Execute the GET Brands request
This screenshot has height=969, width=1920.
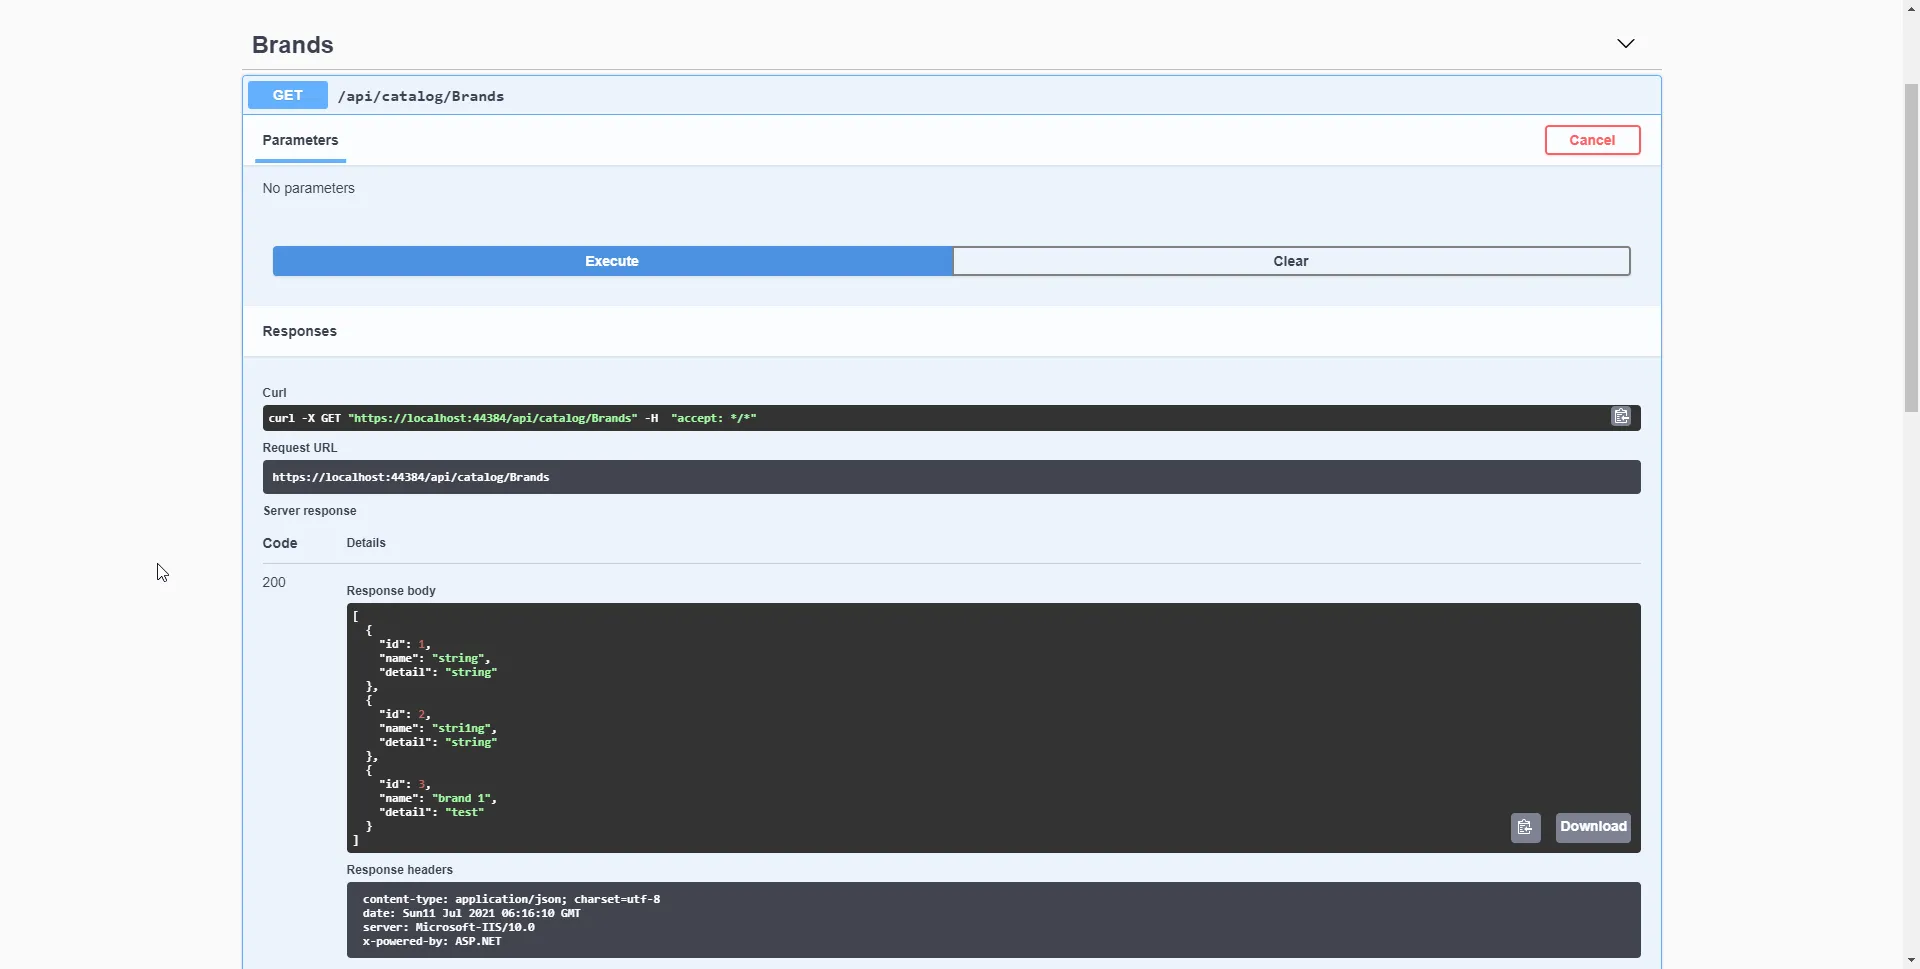(x=611, y=261)
